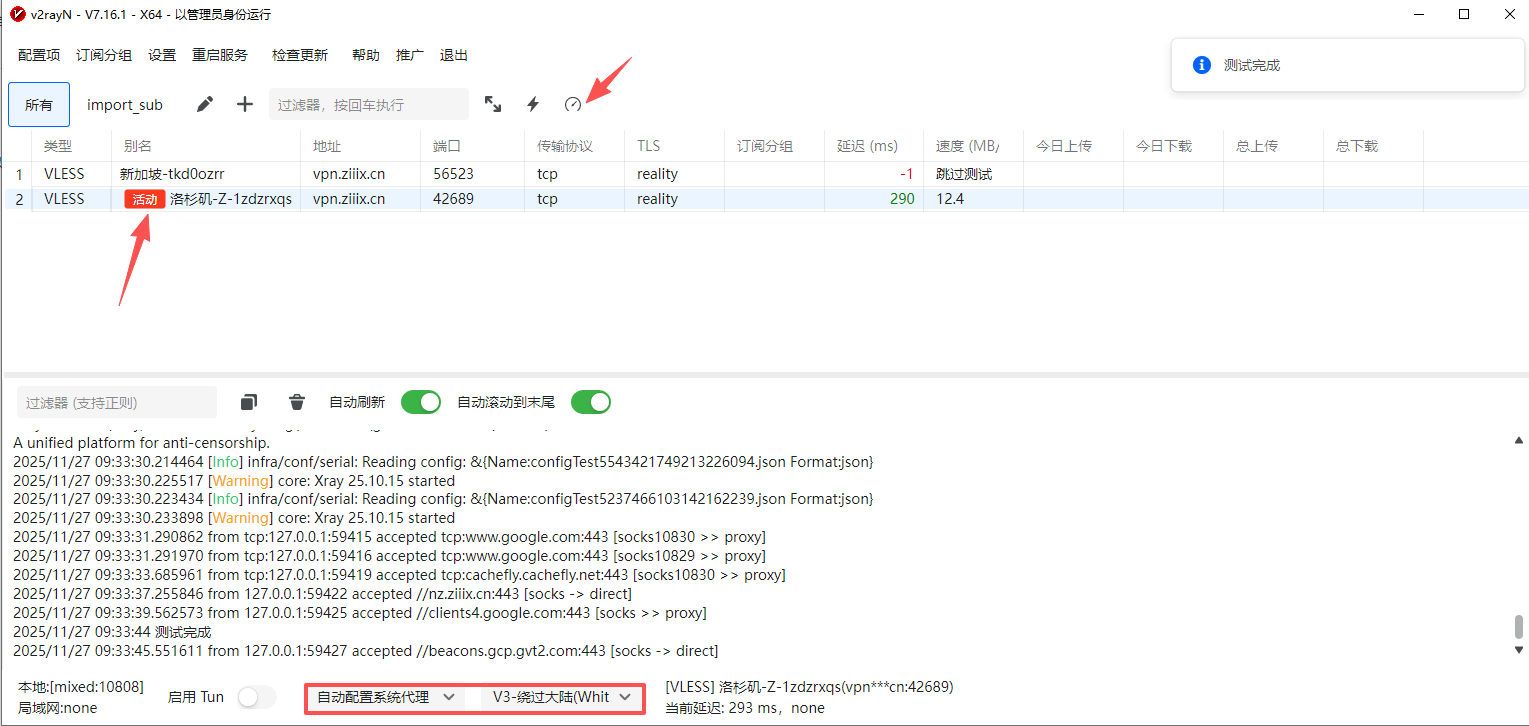Click the blue info icon in notification
Screen dimensions: 1529x726
[x=1202, y=65]
